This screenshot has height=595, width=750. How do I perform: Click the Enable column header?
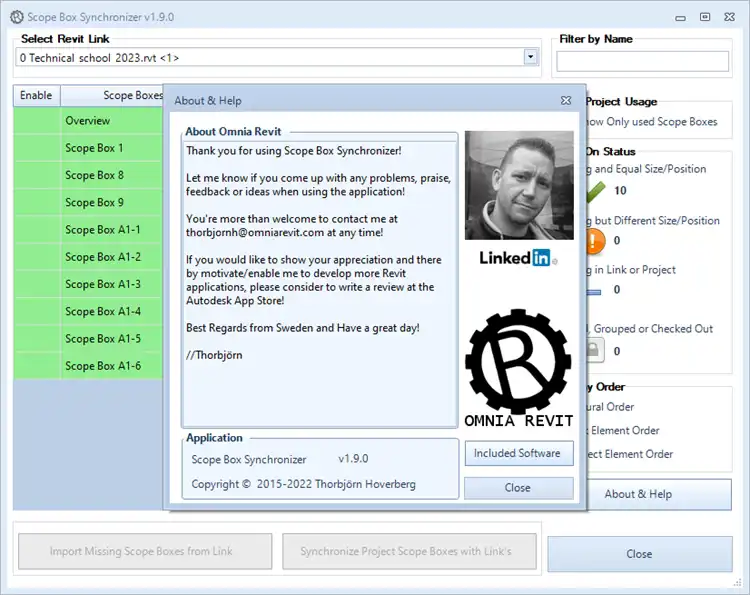click(x=36, y=96)
